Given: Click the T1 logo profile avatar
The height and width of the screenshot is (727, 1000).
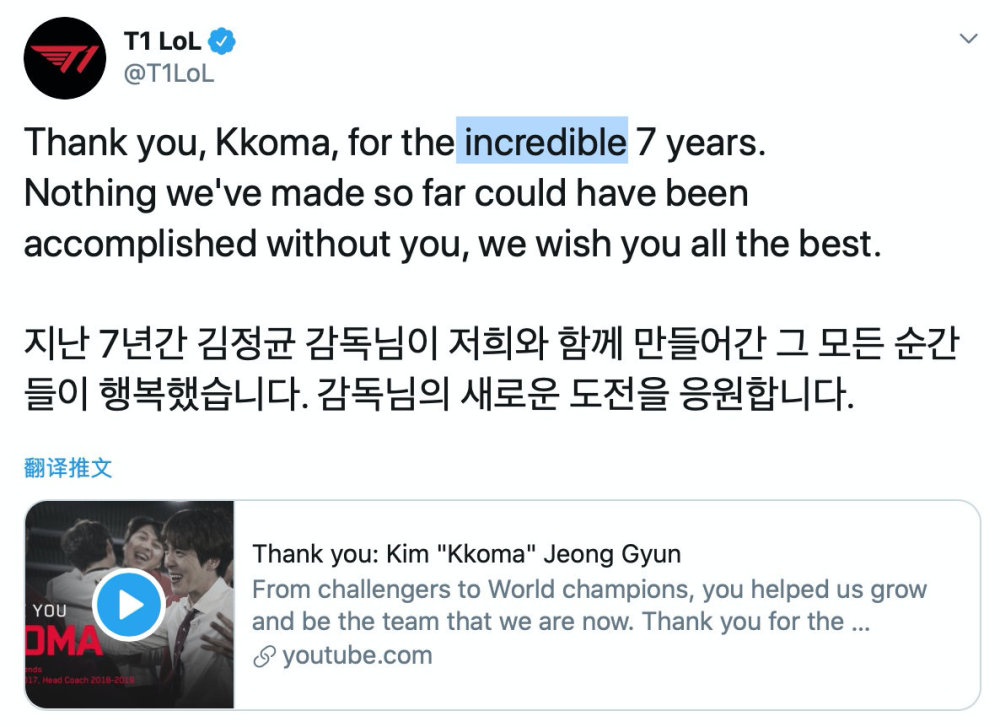Looking at the screenshot, I should point(64,58).
